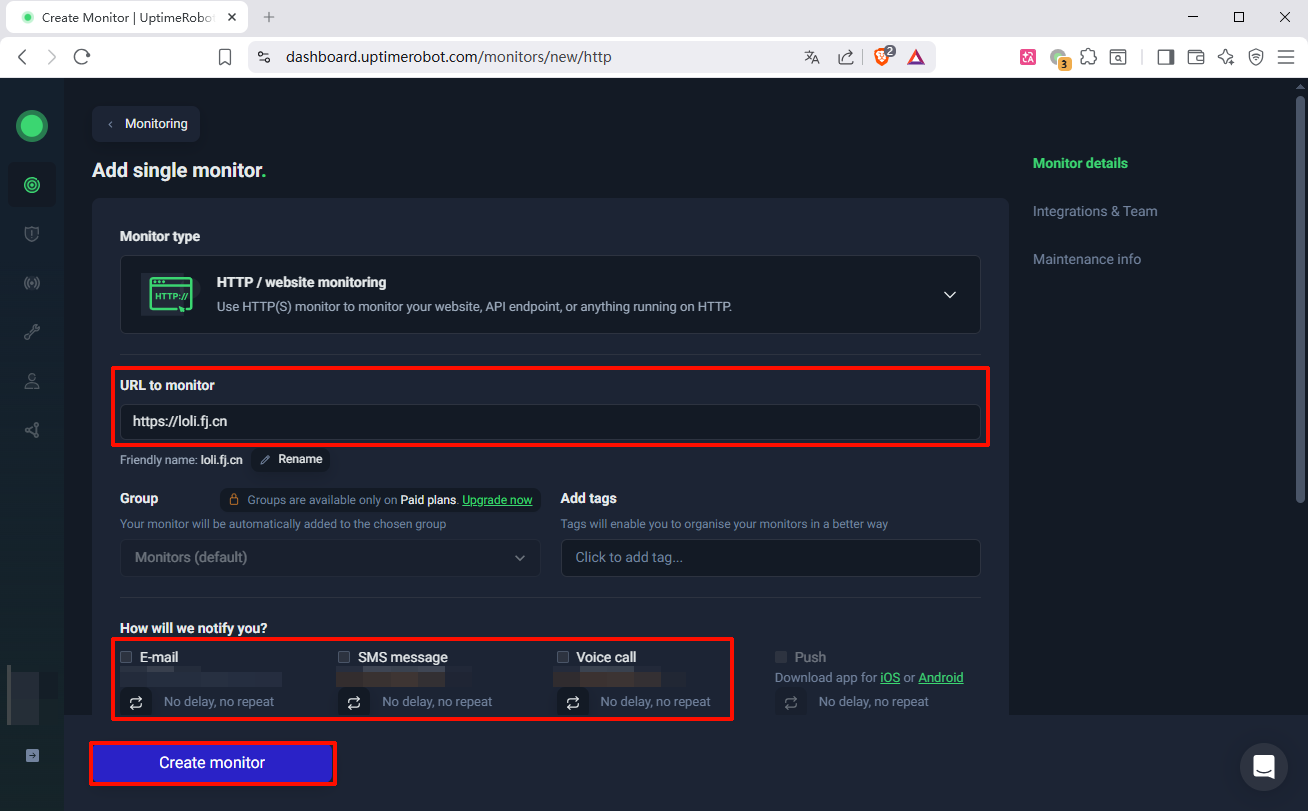Click the Brave Shields lion icon

(882, 57)
